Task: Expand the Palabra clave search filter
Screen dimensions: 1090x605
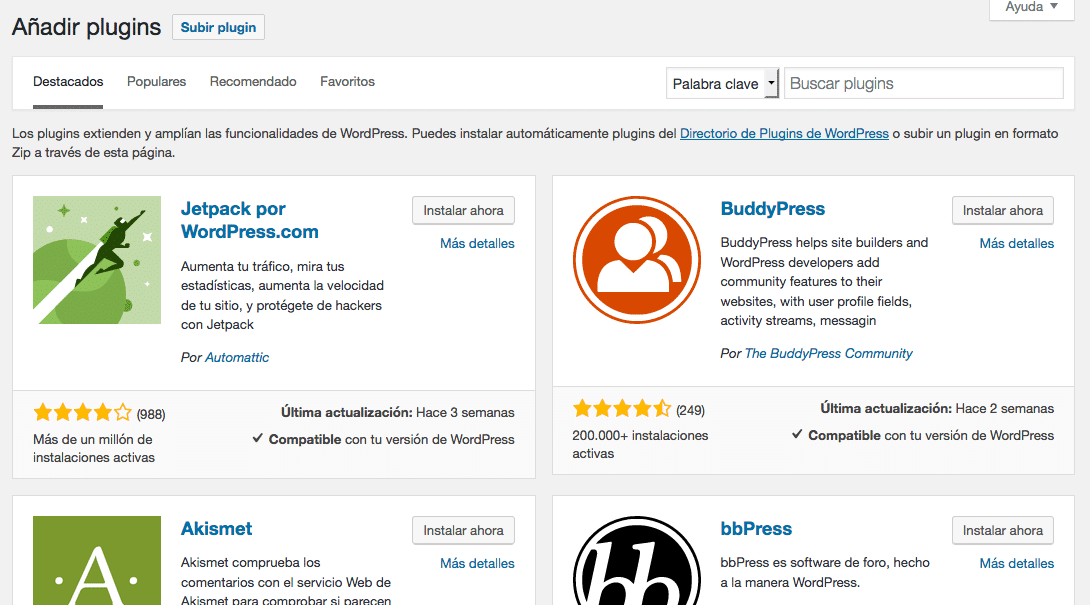Action: coord(723,84)
